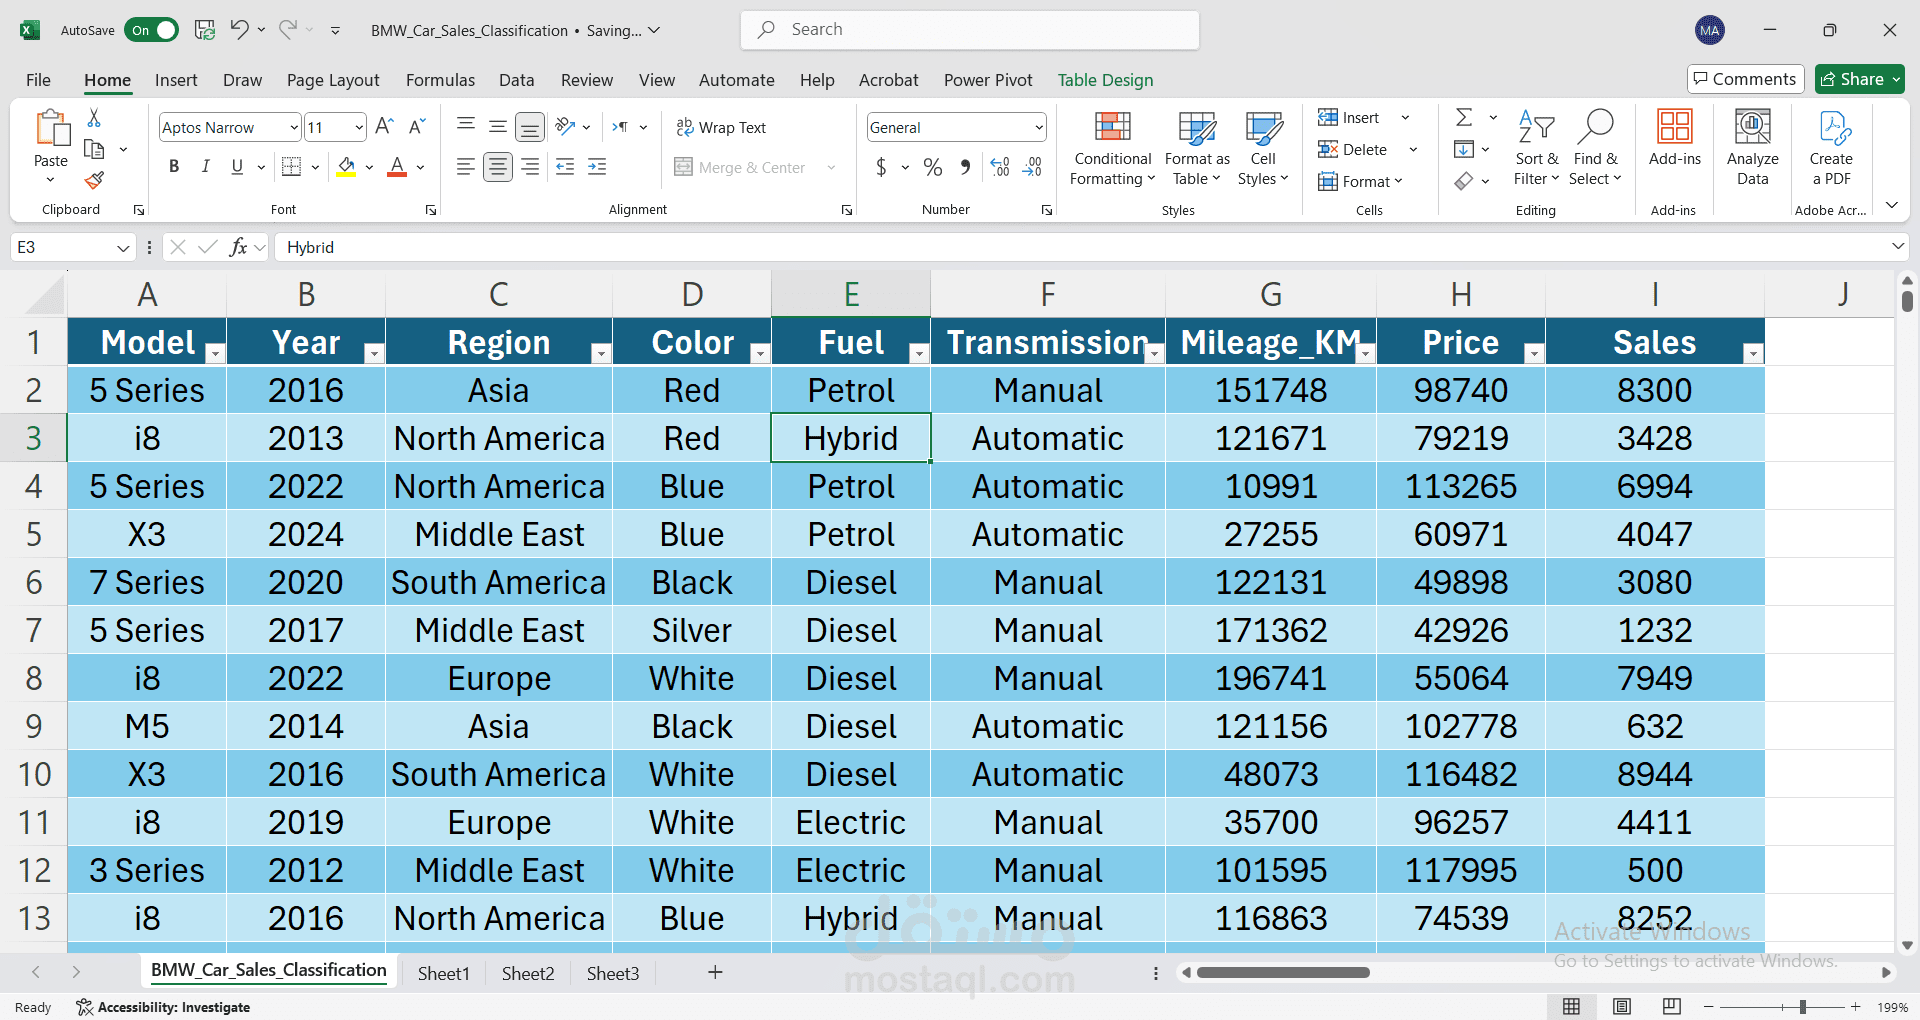Open the General number format dropdown
This screenshot has height=1020, width=1920.
[1039, 128]
